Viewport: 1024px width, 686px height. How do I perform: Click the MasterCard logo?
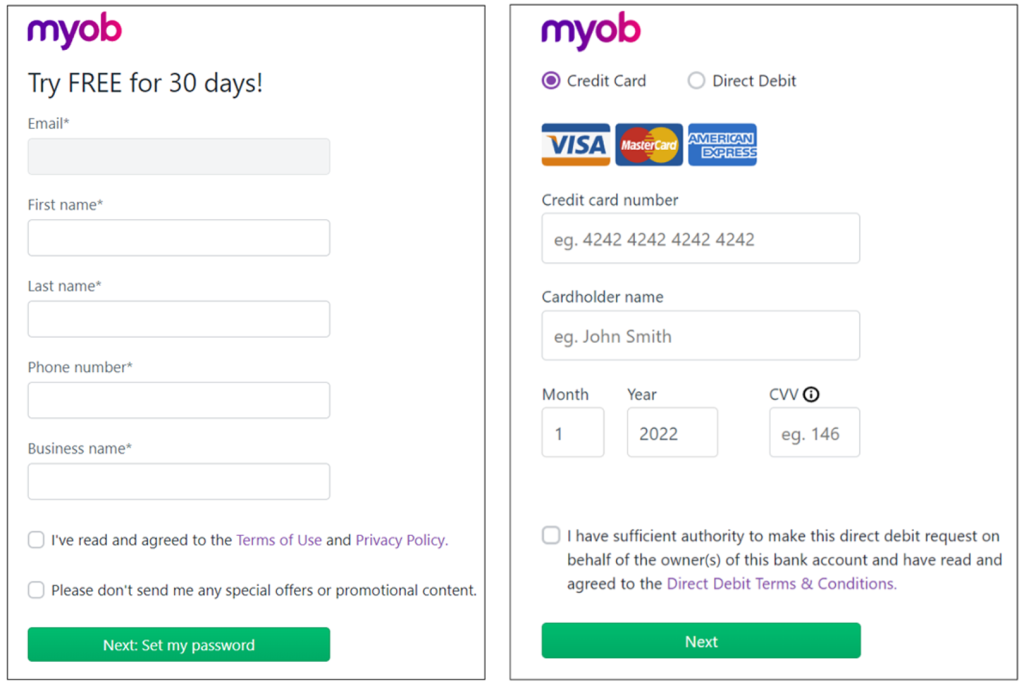point(648,144)
